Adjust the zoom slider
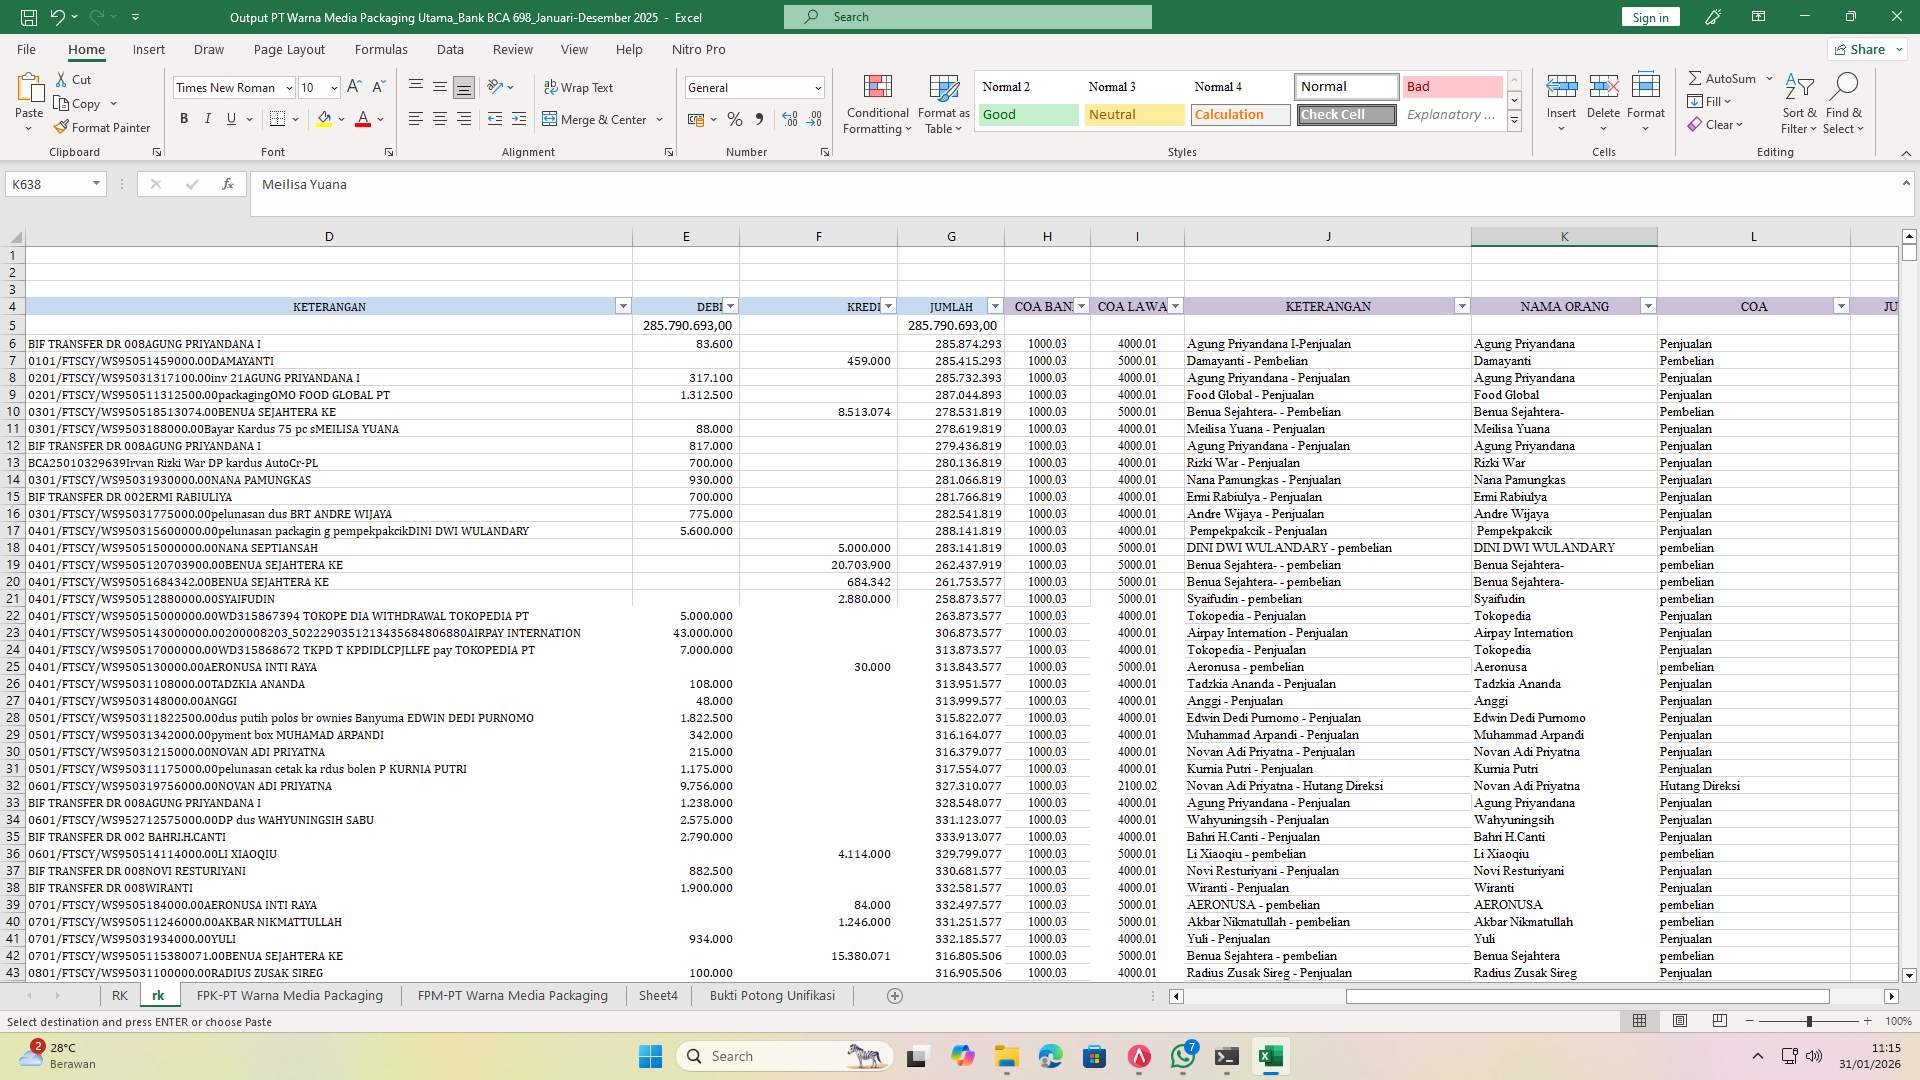1920x1080 pixels. click(x=1811, y=1022)
